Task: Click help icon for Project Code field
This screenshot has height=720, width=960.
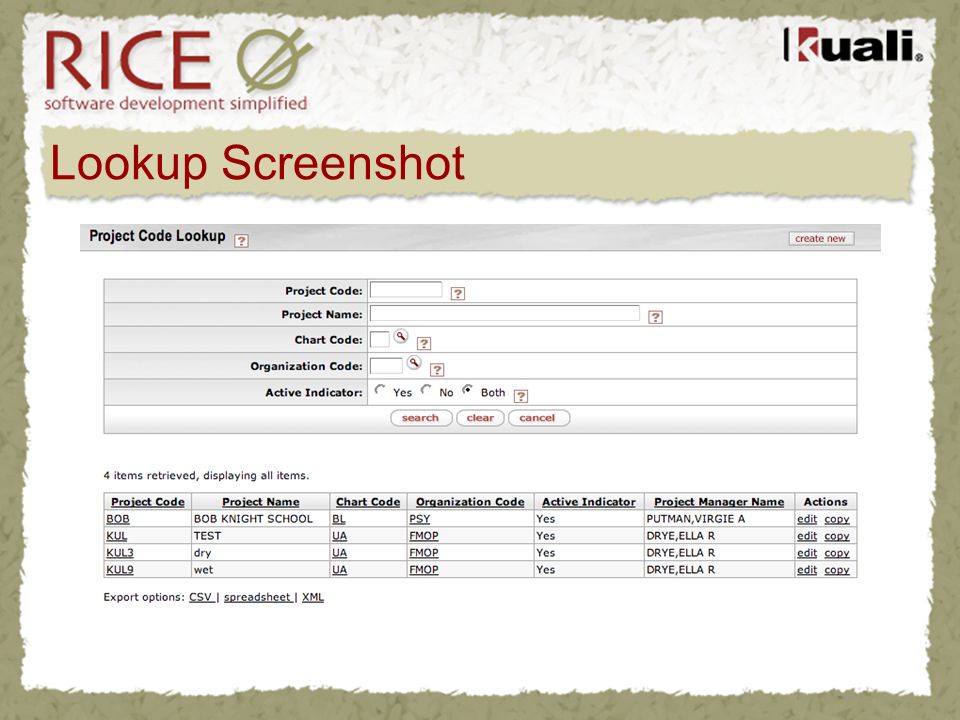Action: pyautogui.click(x=457, y=294)
